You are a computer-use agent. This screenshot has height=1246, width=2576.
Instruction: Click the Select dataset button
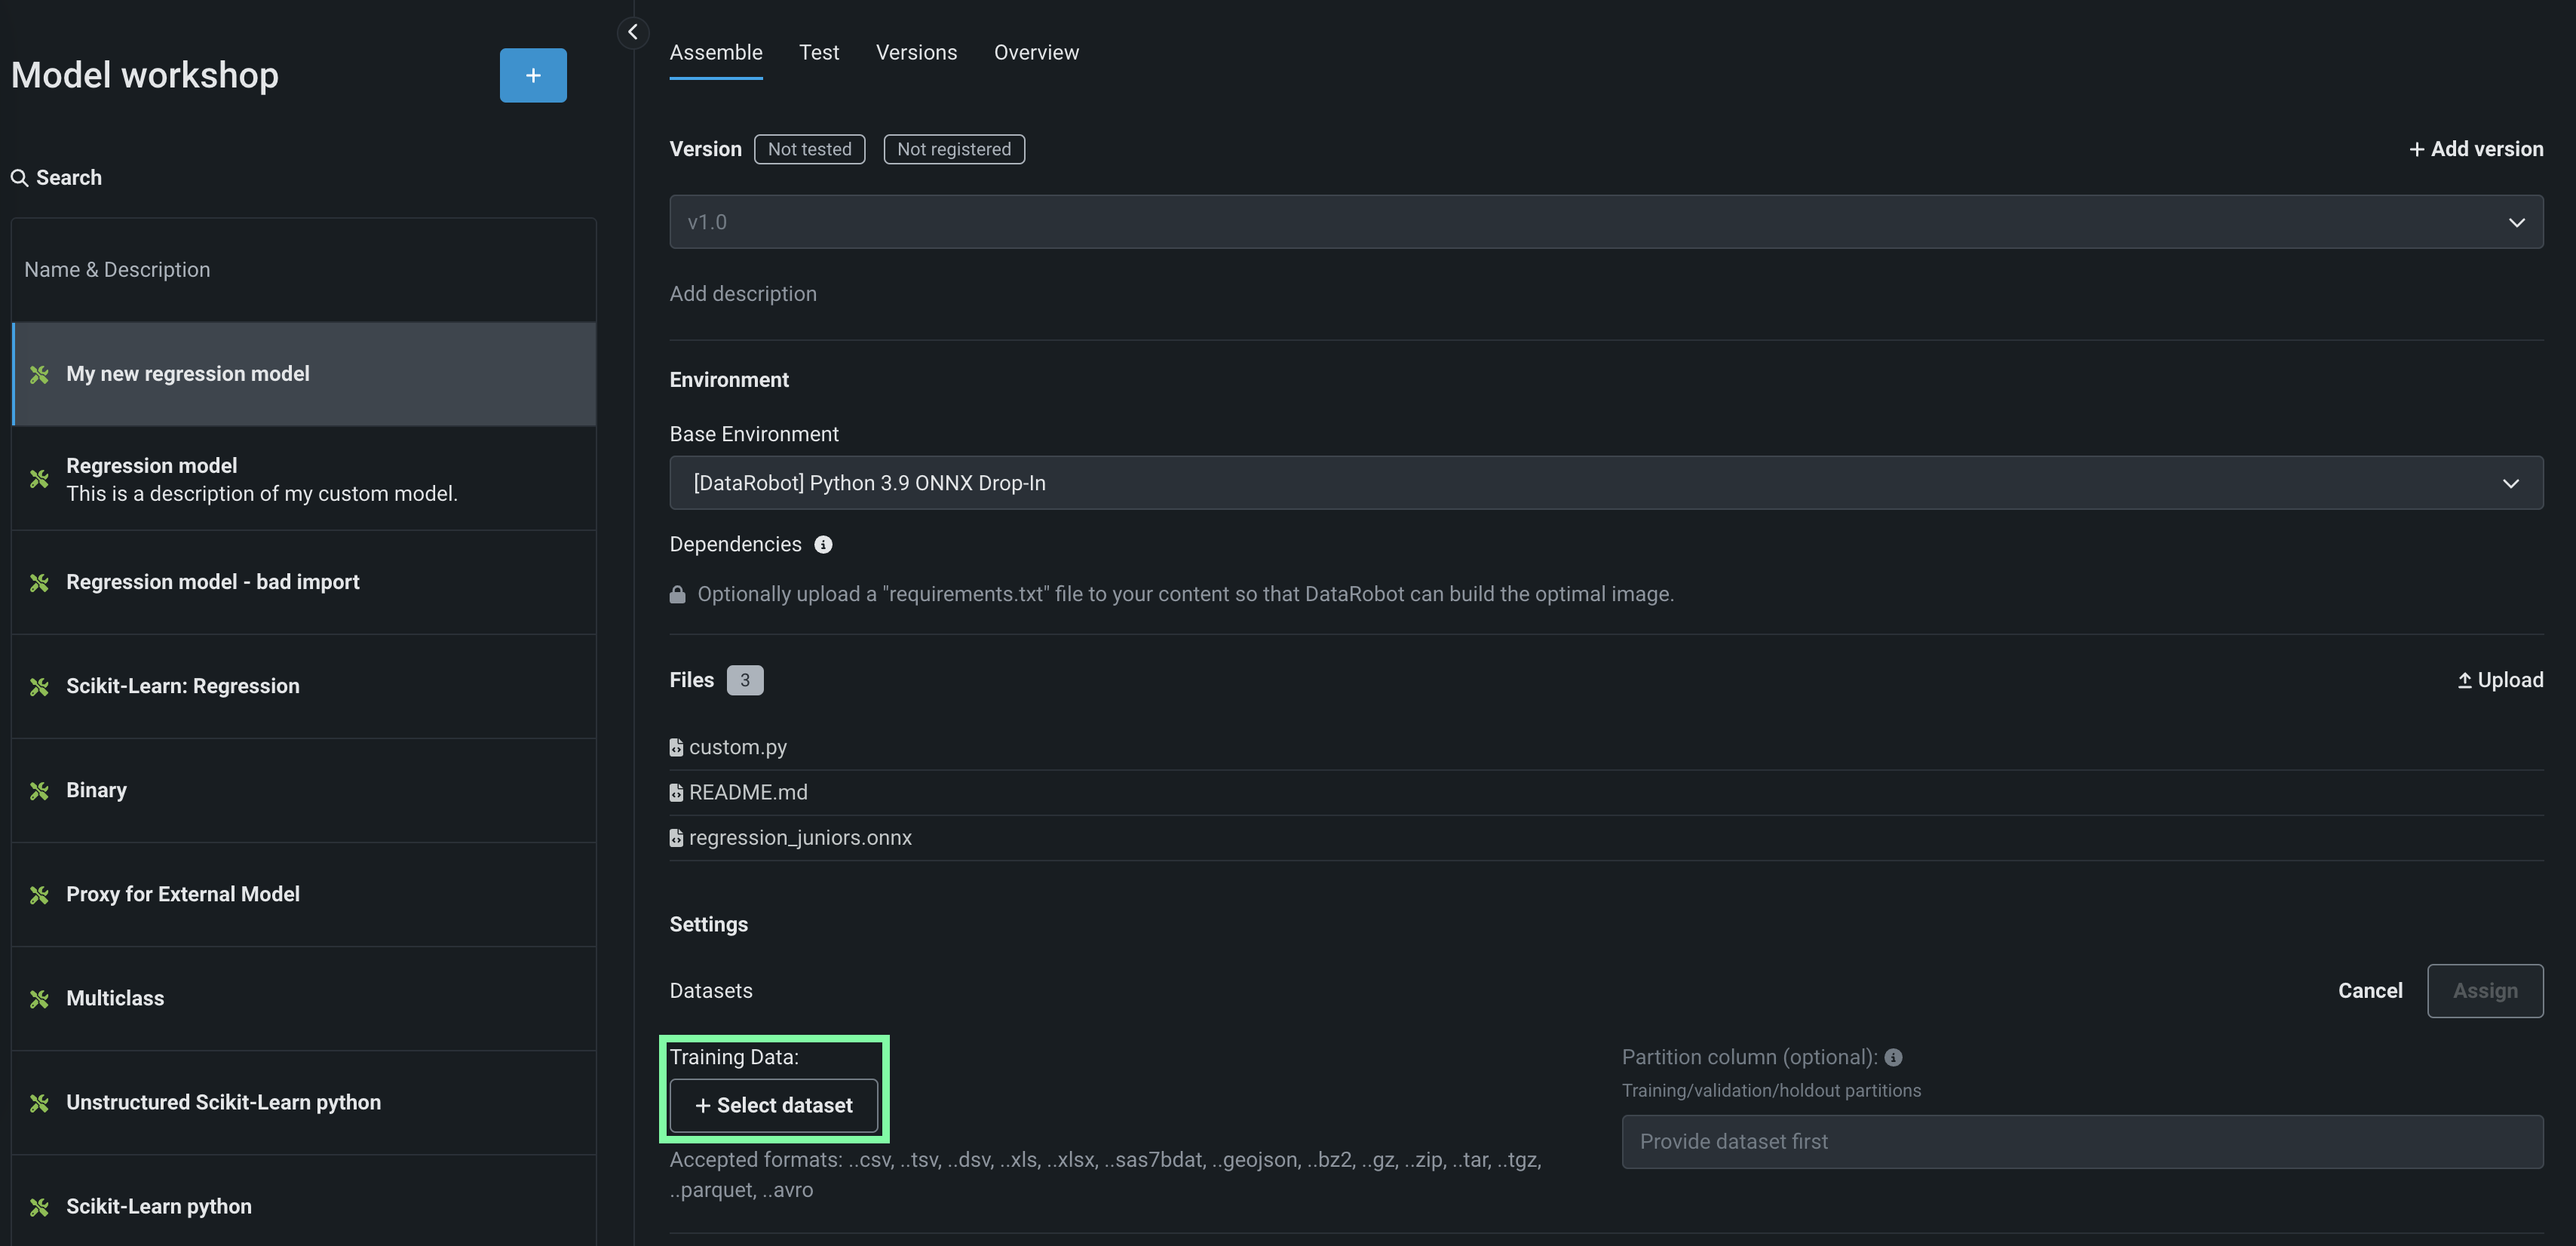773,1105
